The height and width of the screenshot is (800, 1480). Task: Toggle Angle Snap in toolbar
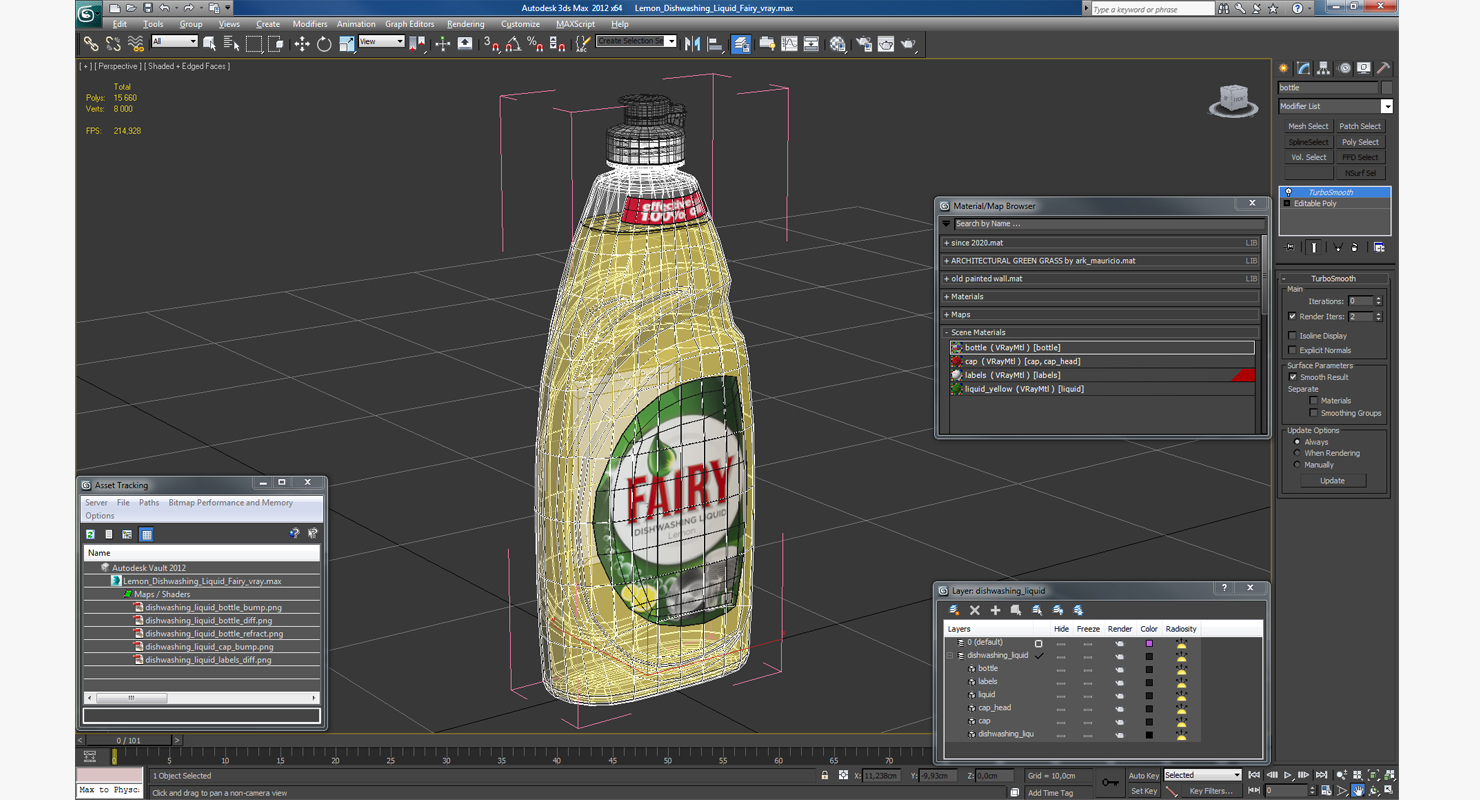(x=513, y=44)
